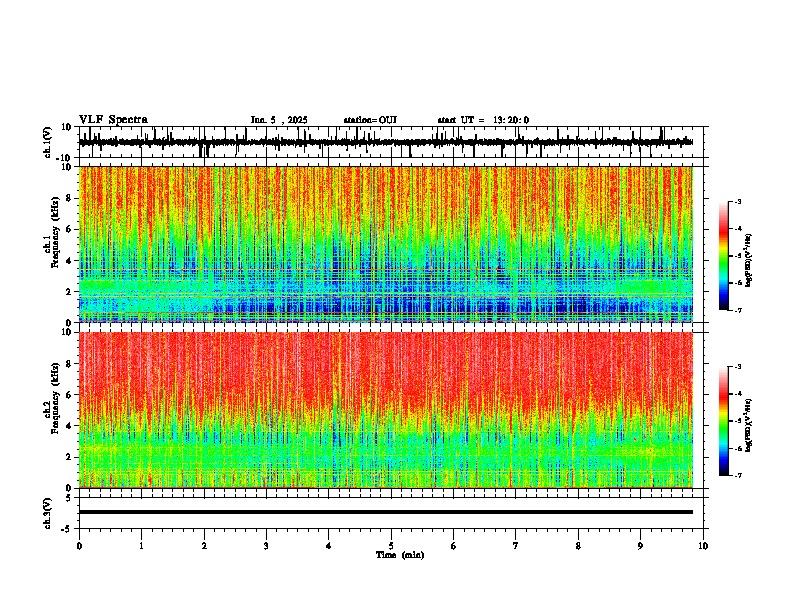Click the ch.1 'Frequency (kHz)' axis label

point(56,232)
